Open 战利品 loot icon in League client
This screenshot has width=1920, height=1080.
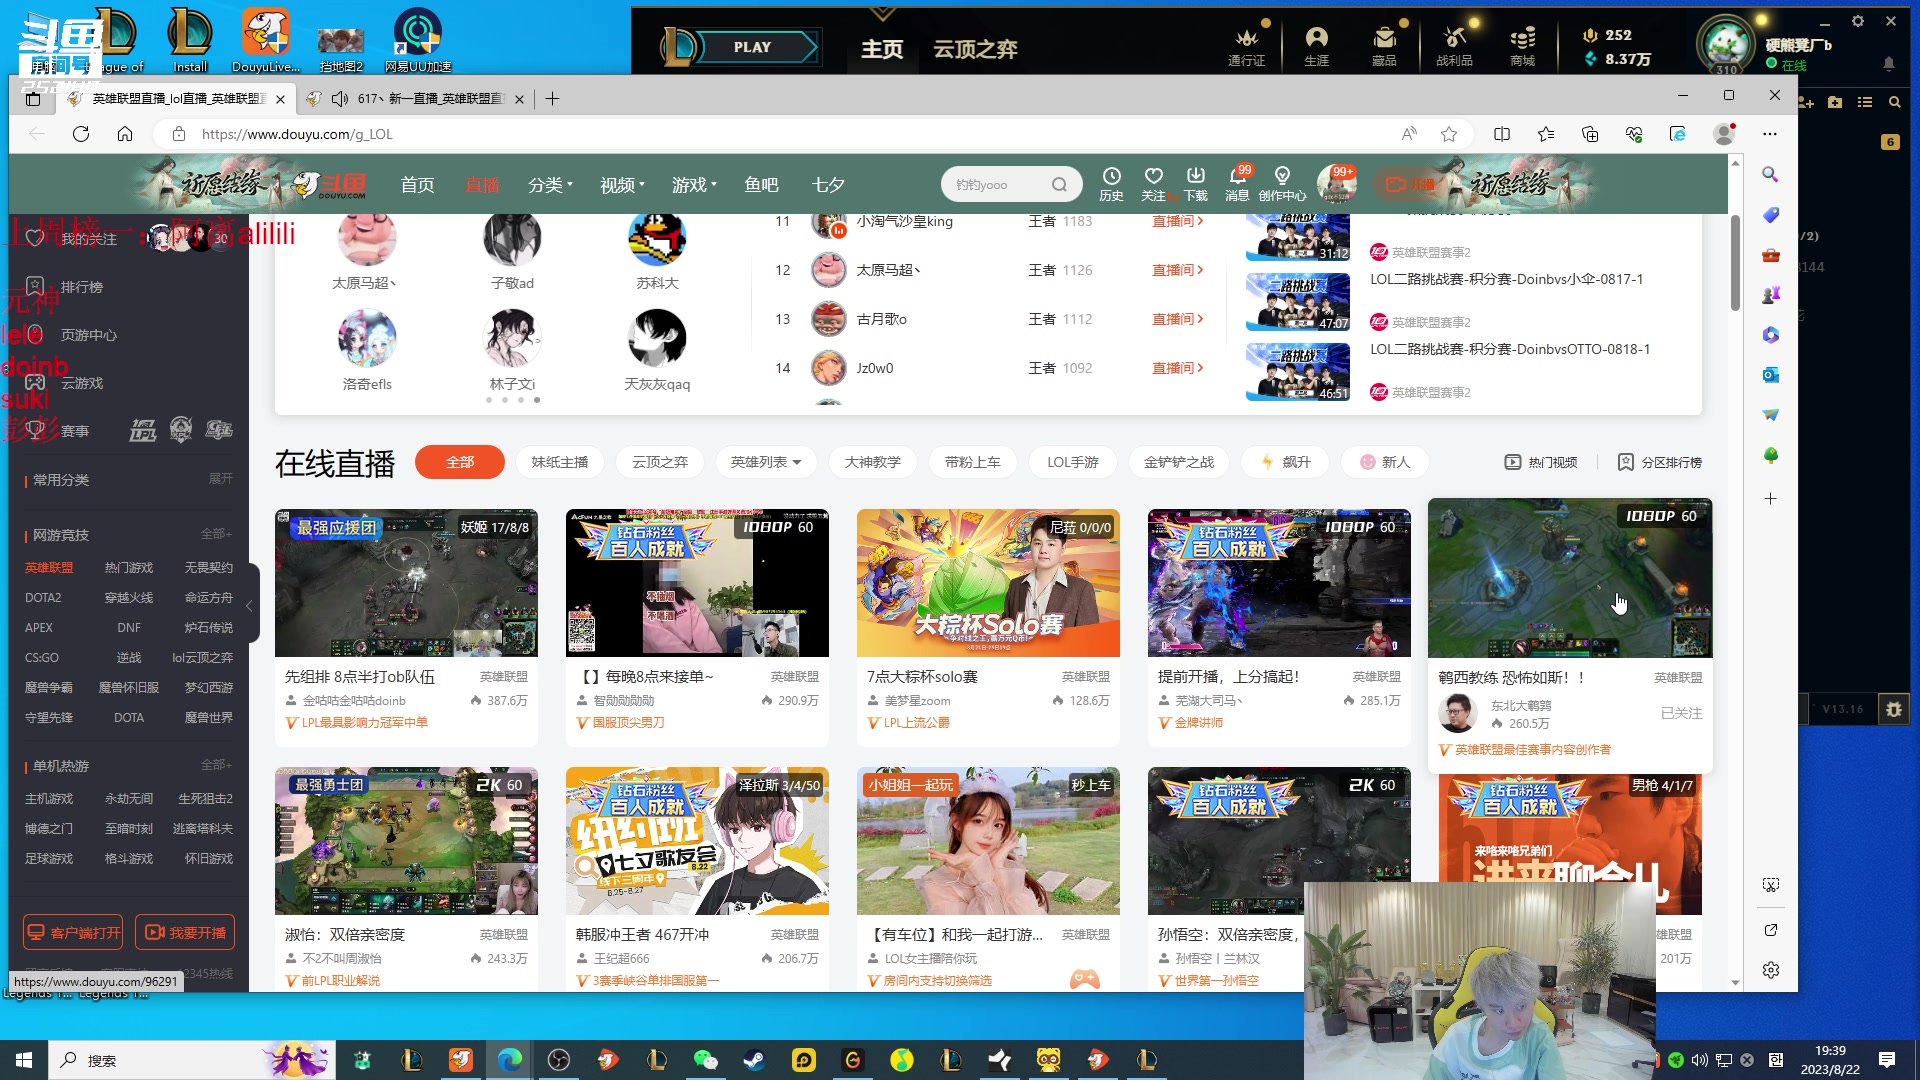(x=1454, y=46)
